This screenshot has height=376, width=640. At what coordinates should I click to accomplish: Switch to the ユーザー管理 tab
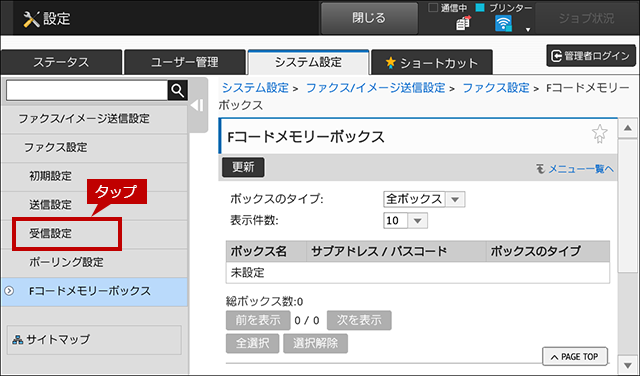184,62
